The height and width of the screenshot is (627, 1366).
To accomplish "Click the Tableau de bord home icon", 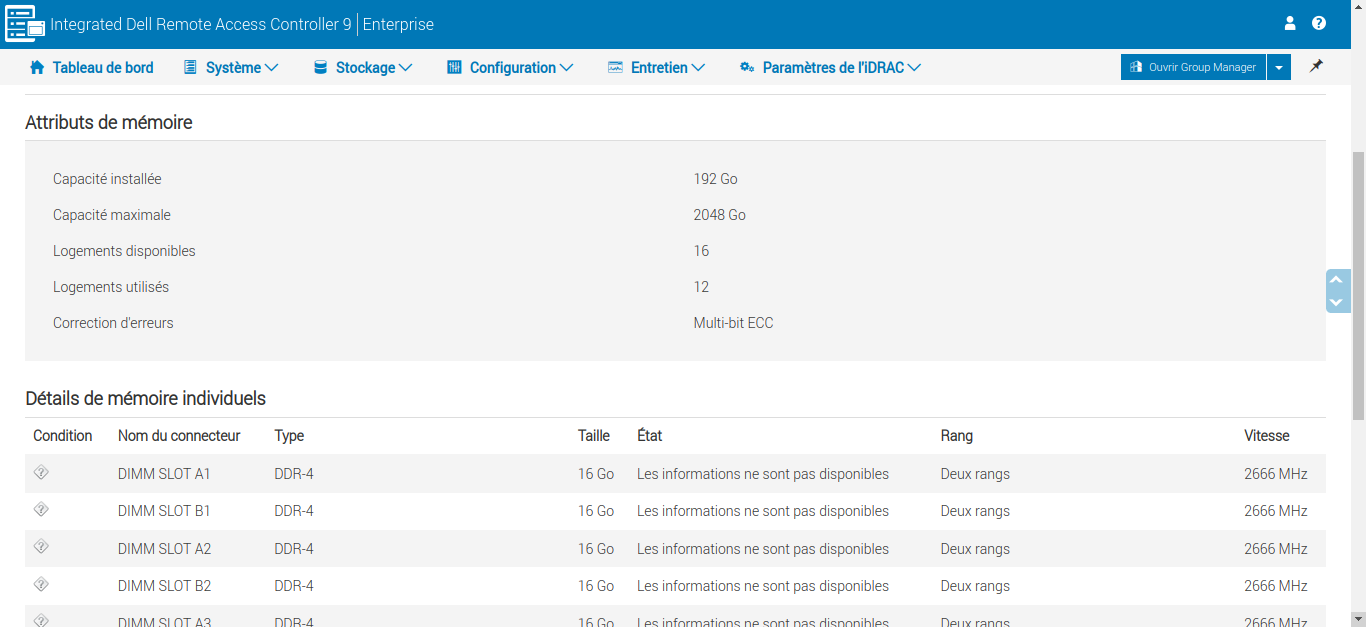I will [x=37, y=68].
